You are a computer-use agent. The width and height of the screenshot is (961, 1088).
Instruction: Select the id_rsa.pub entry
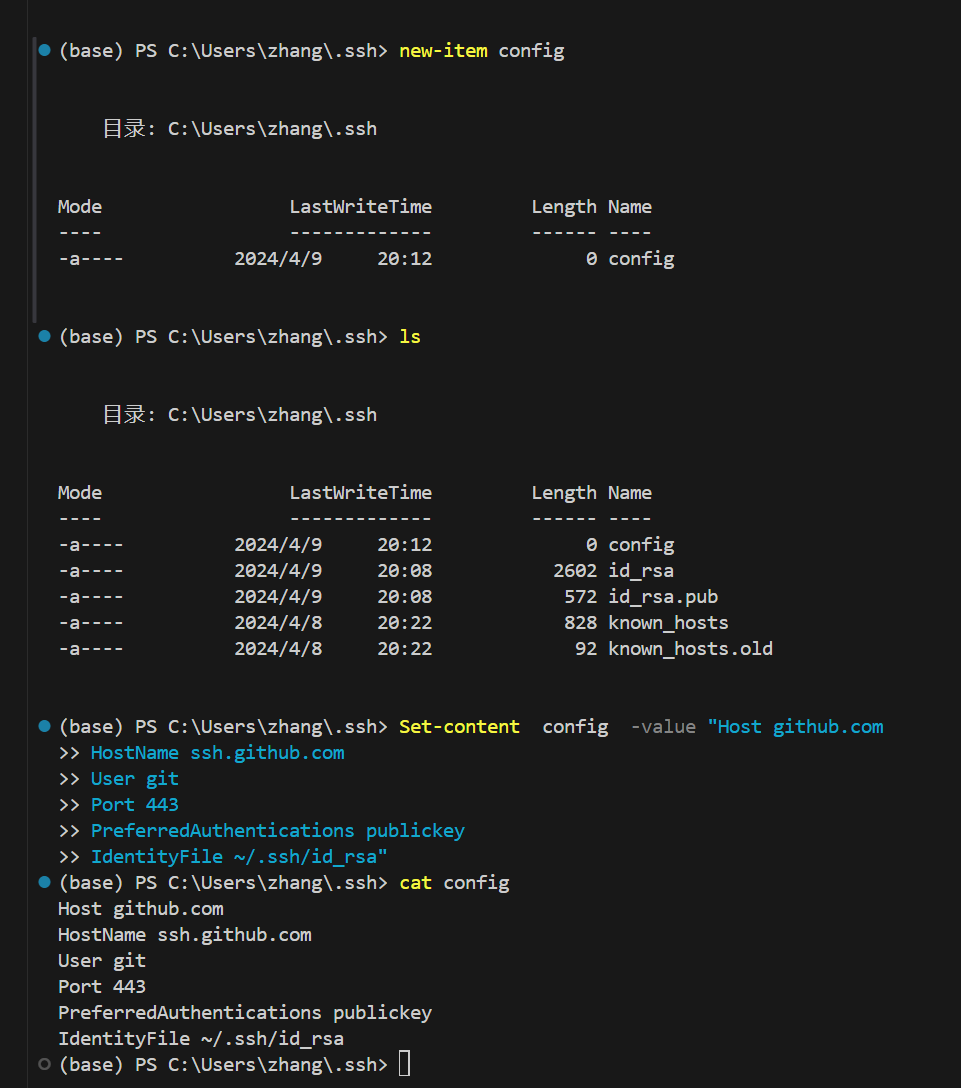coord(663,596)
